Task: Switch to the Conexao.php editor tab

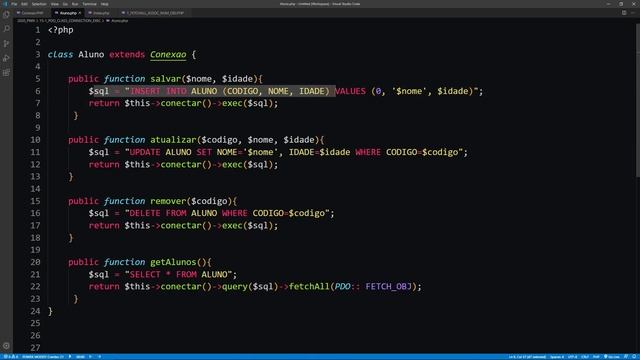Action: (32, 13)
